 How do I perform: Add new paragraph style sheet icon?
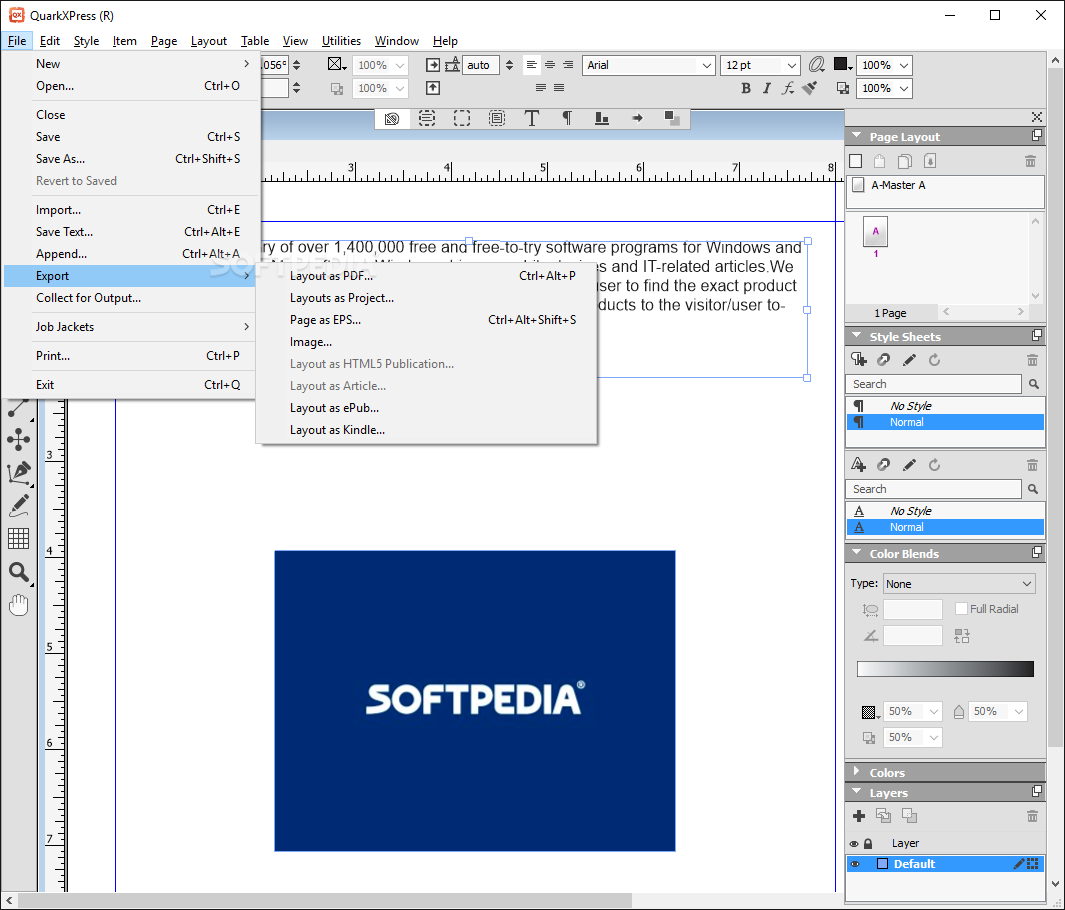tap(859, 360)
